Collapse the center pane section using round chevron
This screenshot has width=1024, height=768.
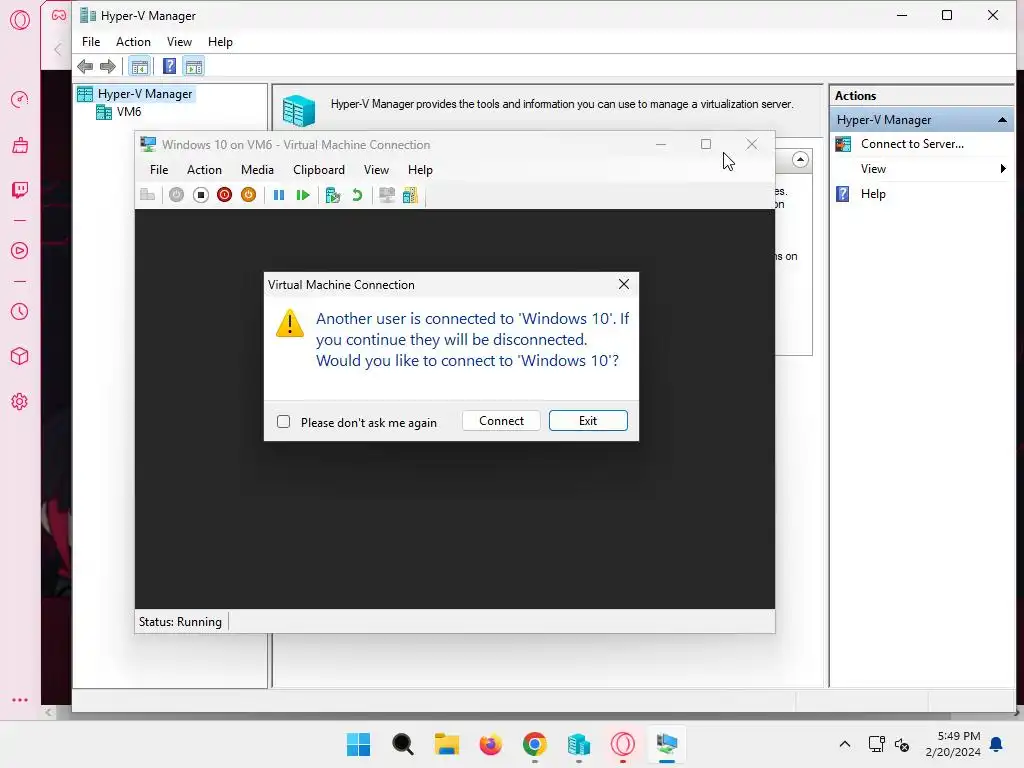800,160
